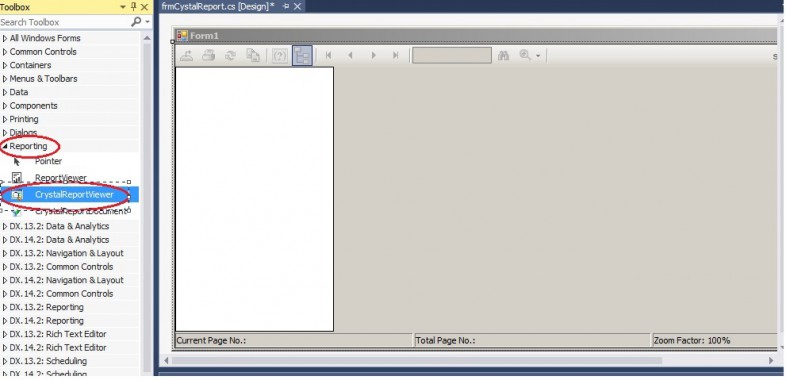This screenshot has height=380, width=786.
Task: Click the page number input box
Action: pos(452,56)
